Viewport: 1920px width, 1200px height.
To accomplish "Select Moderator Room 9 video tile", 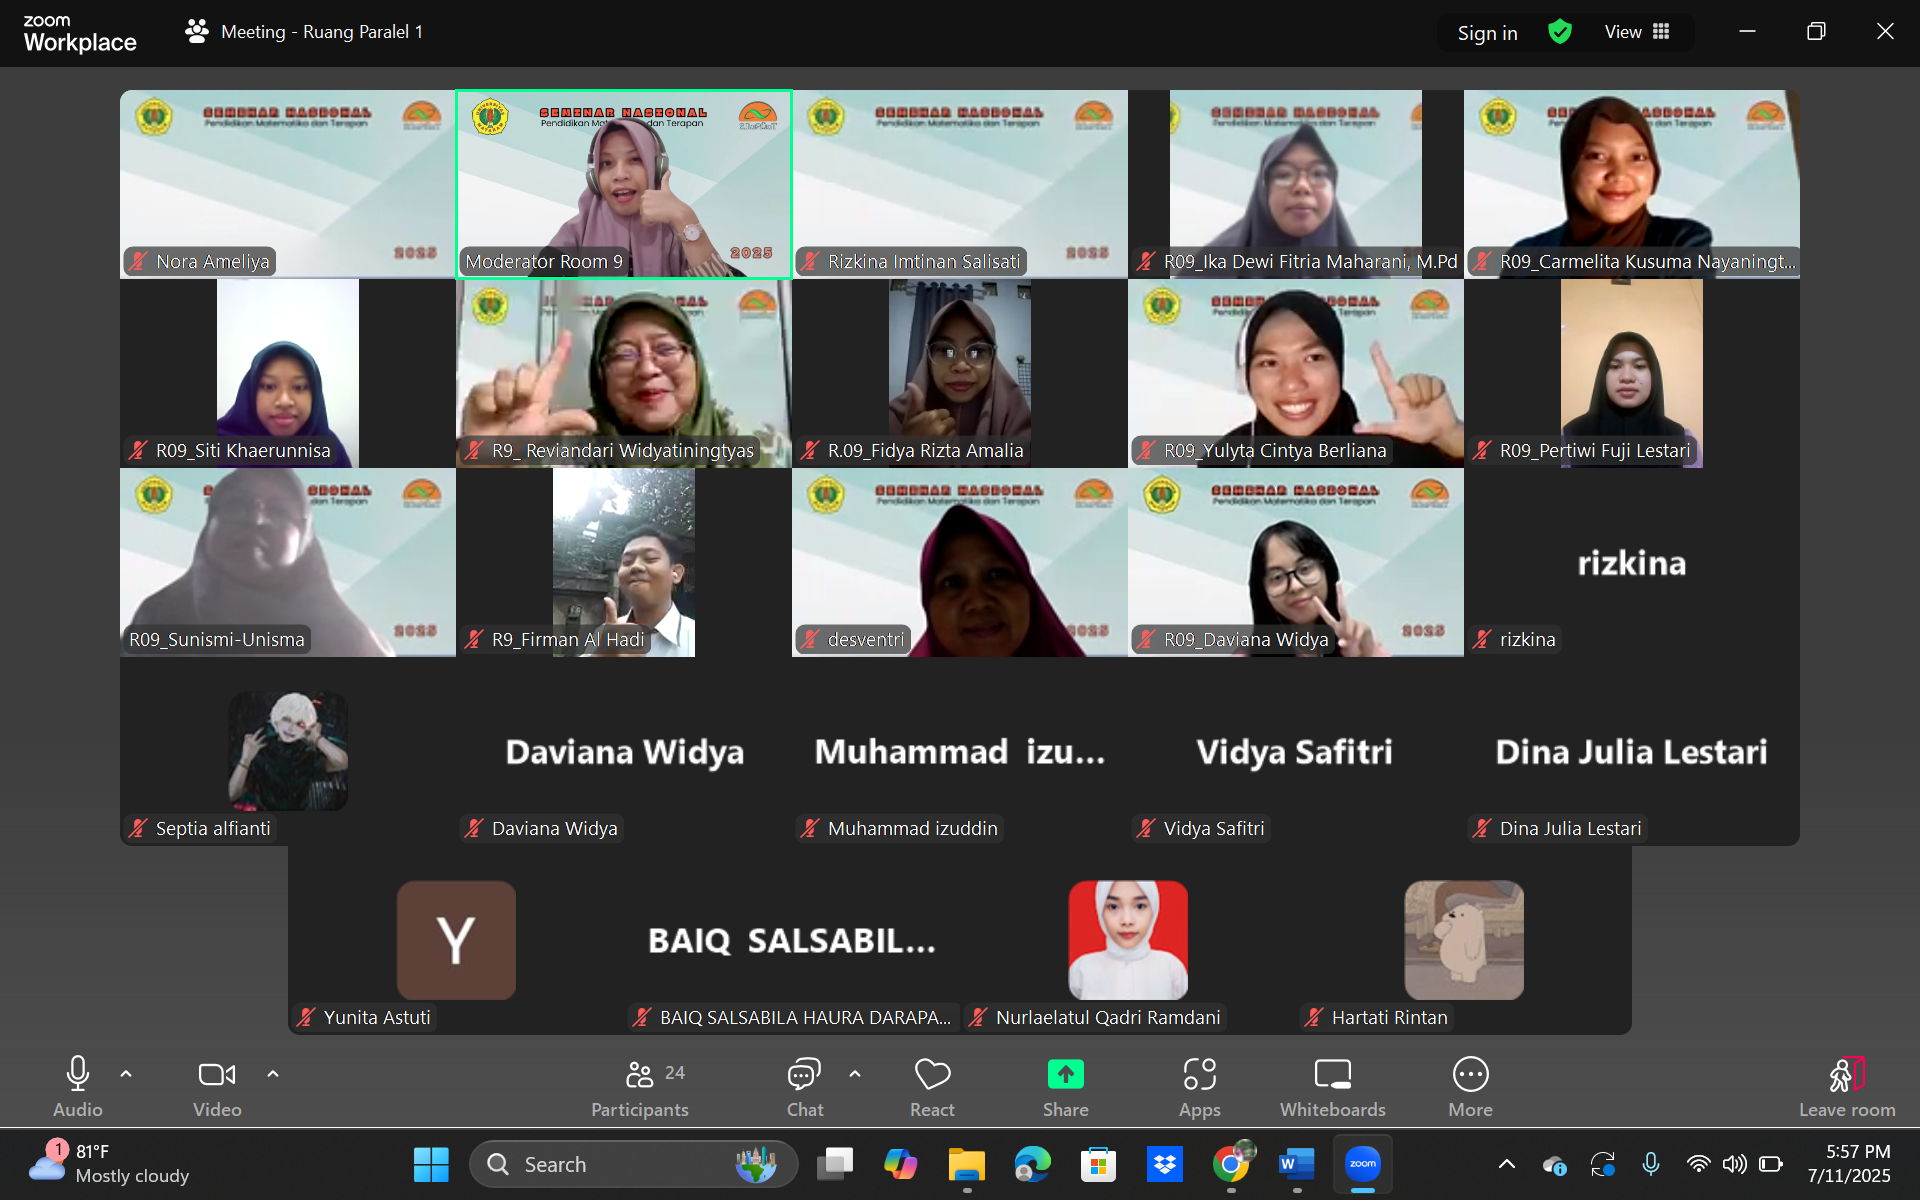I will click(x=623, y=184).
